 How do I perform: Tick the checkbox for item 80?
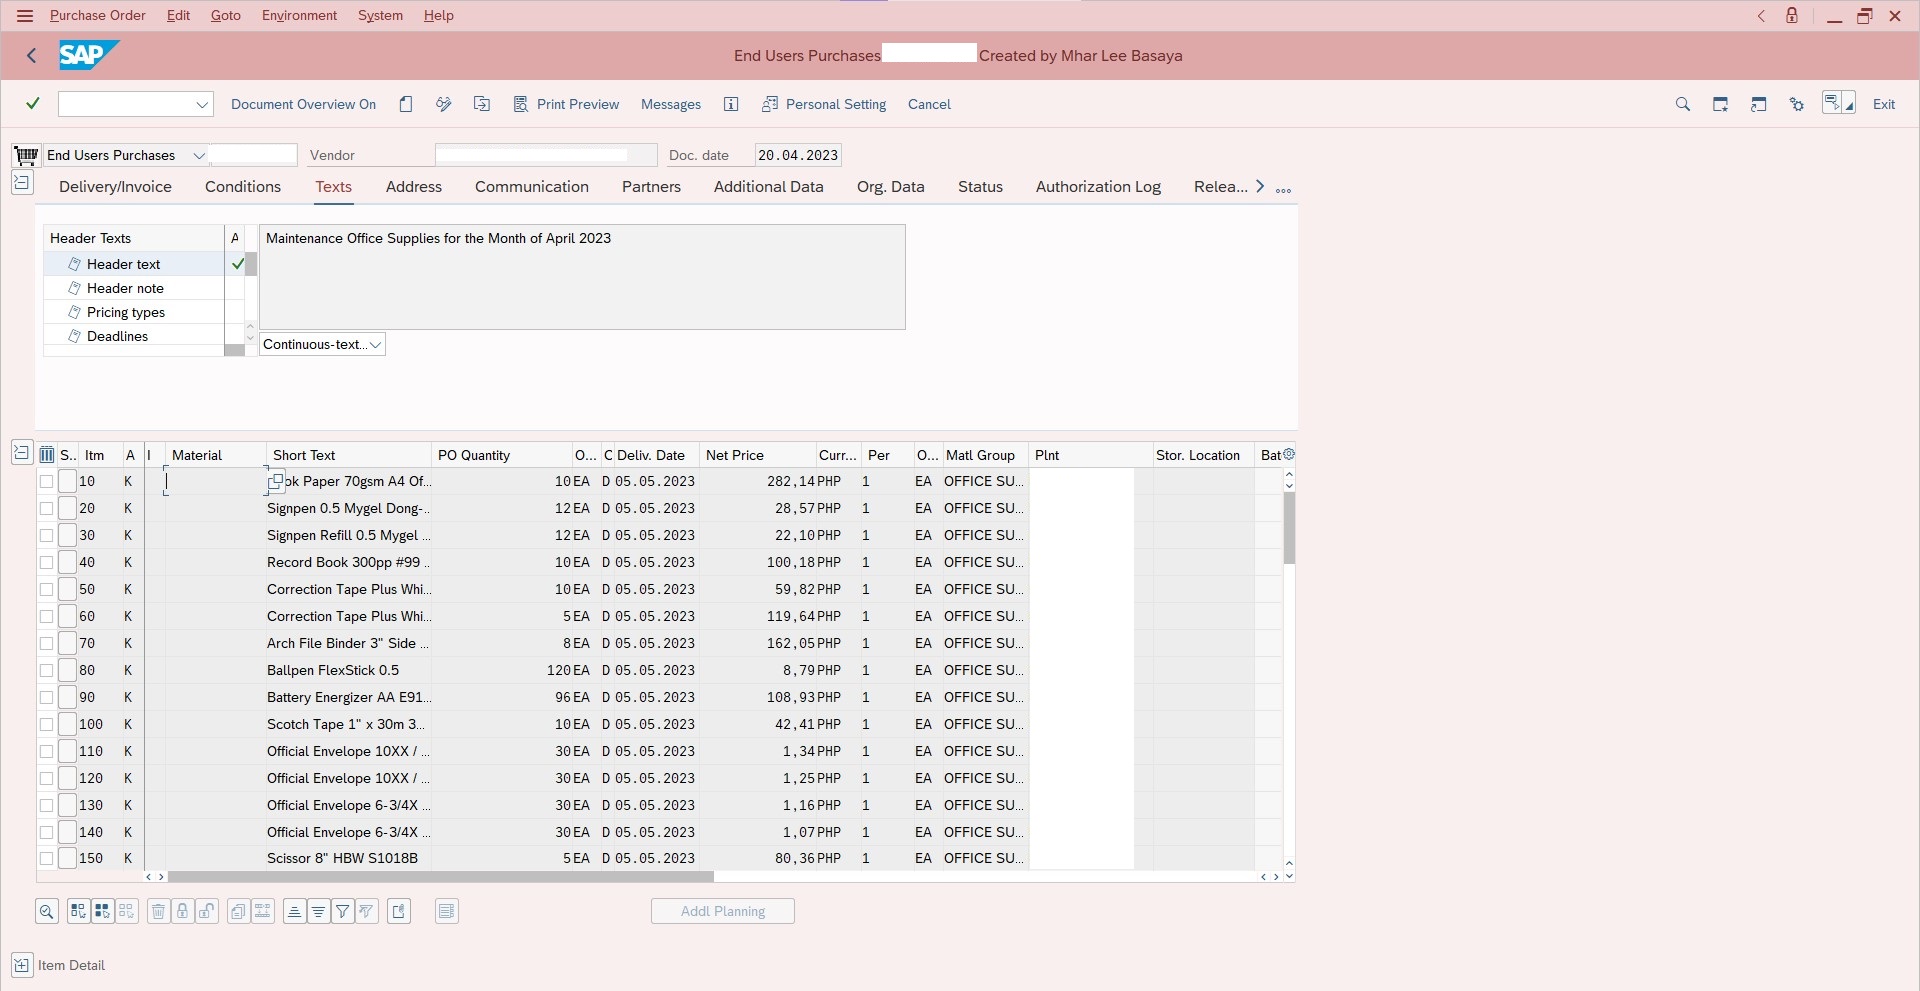tap(46, 671)
